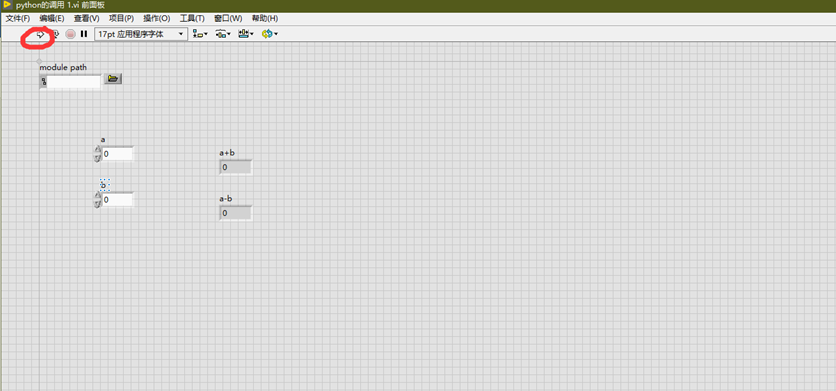This screenshot has width=836, height=391.
Task: Increment control a with up arrow
Action: [97, 150]
